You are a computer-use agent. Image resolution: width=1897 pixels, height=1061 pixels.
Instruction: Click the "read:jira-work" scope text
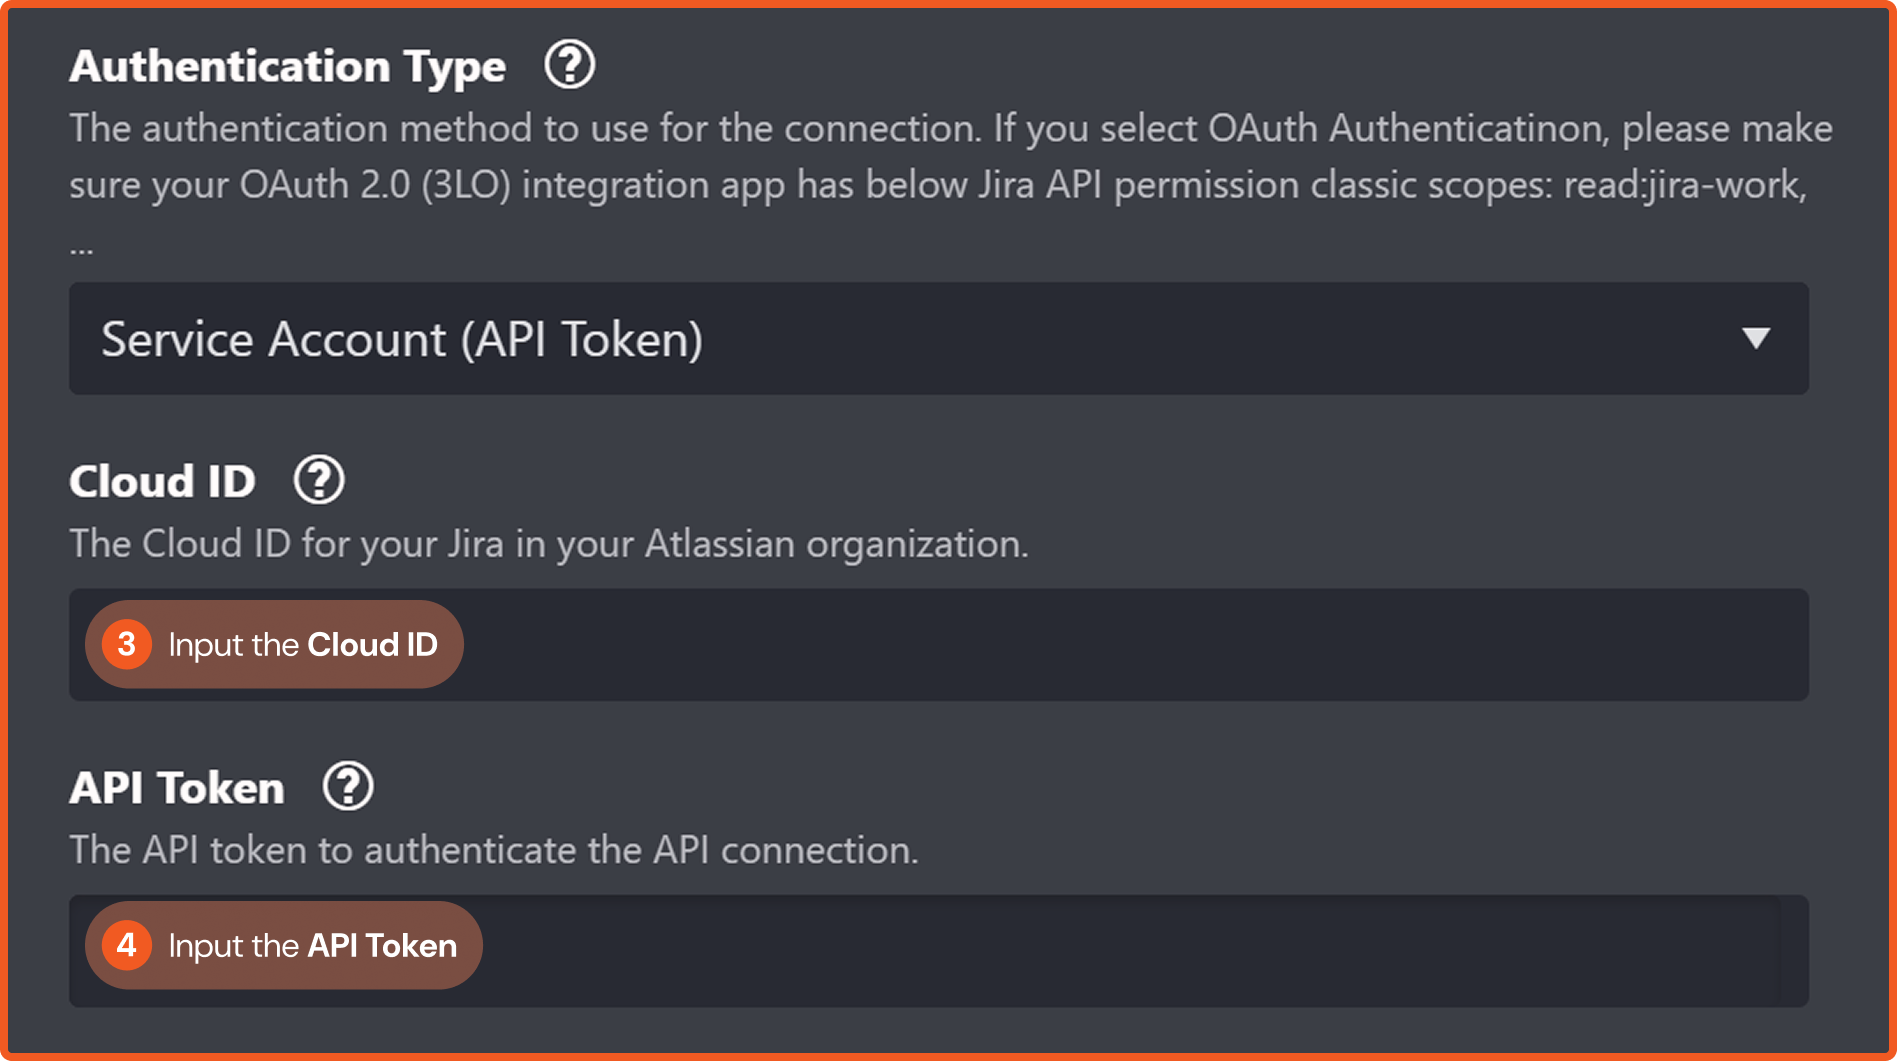1684,185
